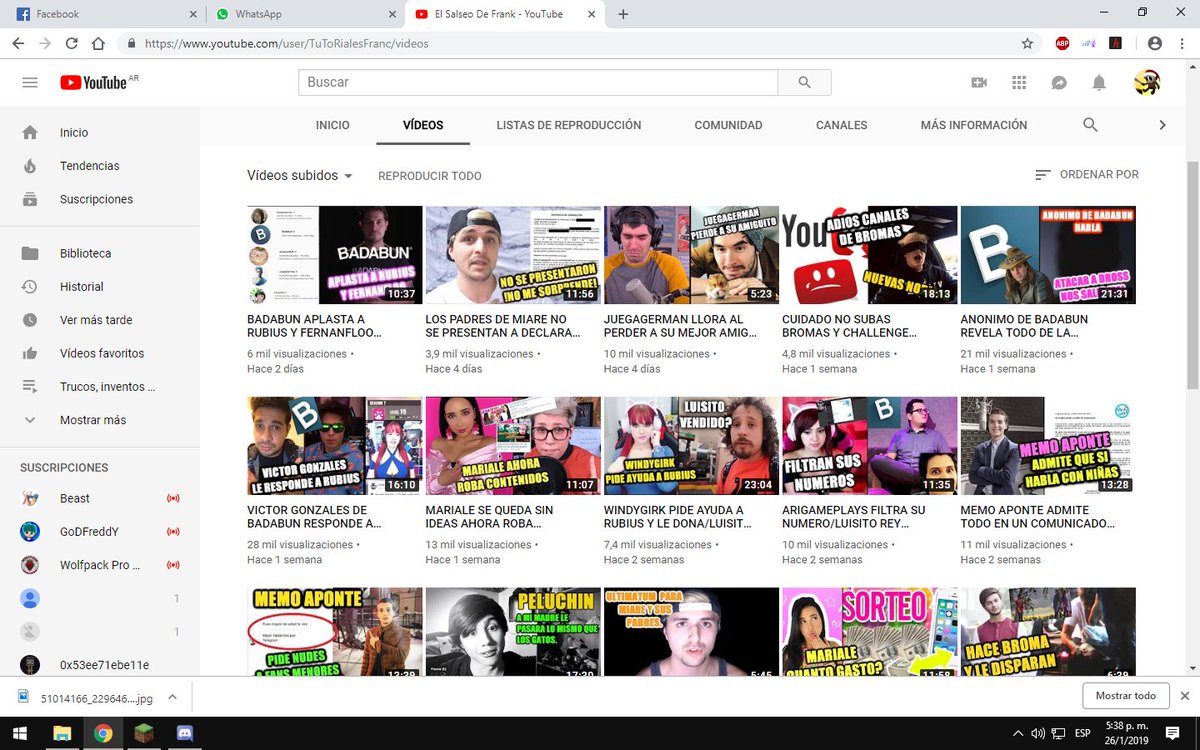Viewport: 1200px width, 750px height.
Task: Open the CANALES tab
Action: [842, 125]
